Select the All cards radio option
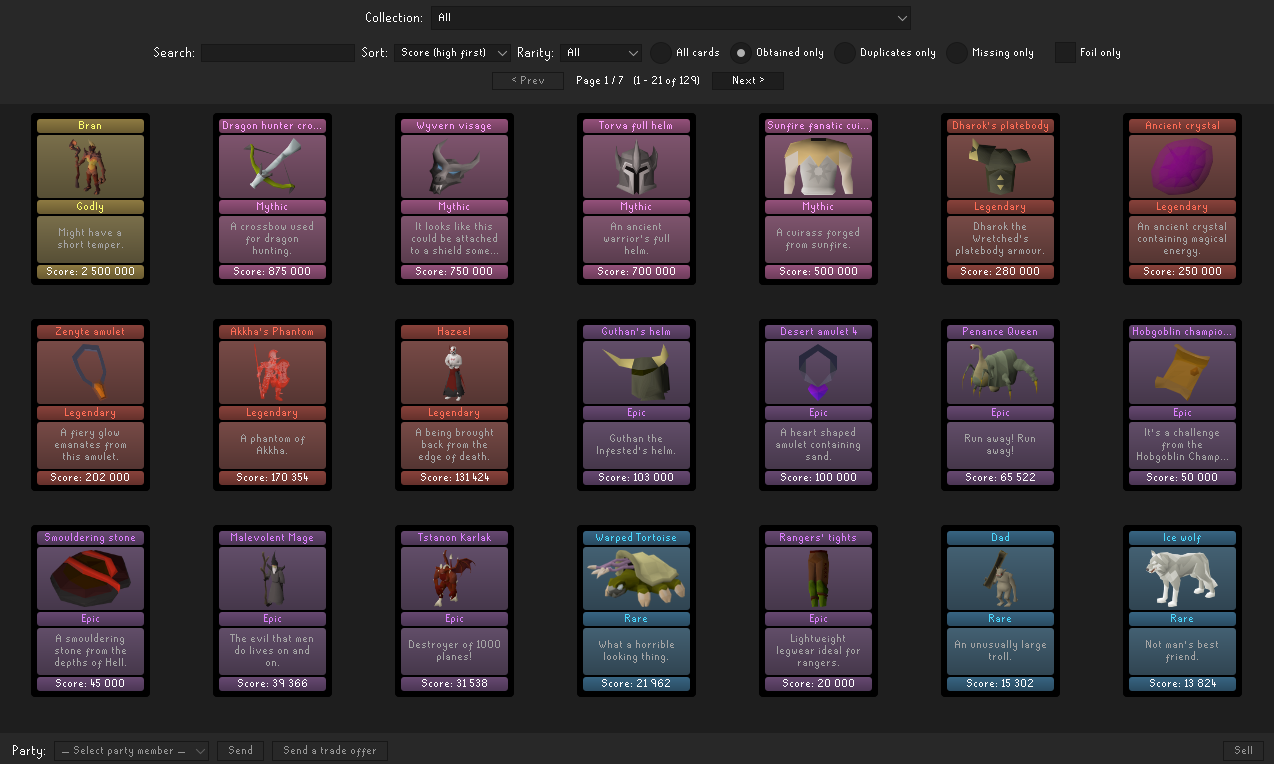This screenshot has width=1274, height=764. tap(660, 53)
